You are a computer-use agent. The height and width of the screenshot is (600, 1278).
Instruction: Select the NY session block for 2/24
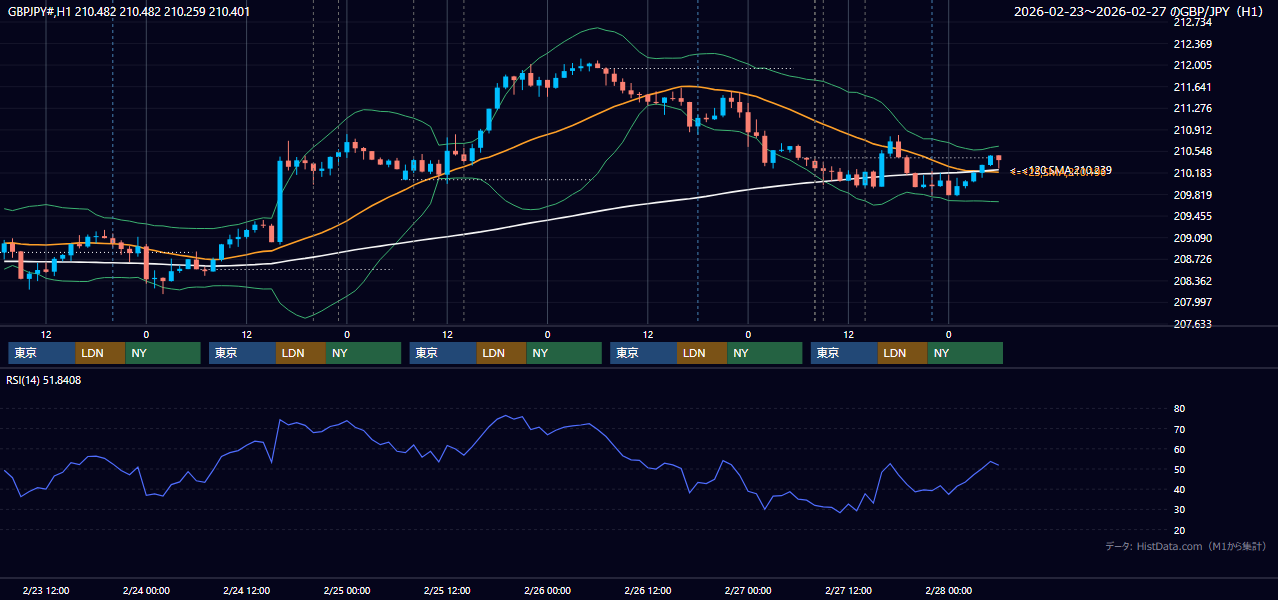pyautogui.click(x=364, y=353)
